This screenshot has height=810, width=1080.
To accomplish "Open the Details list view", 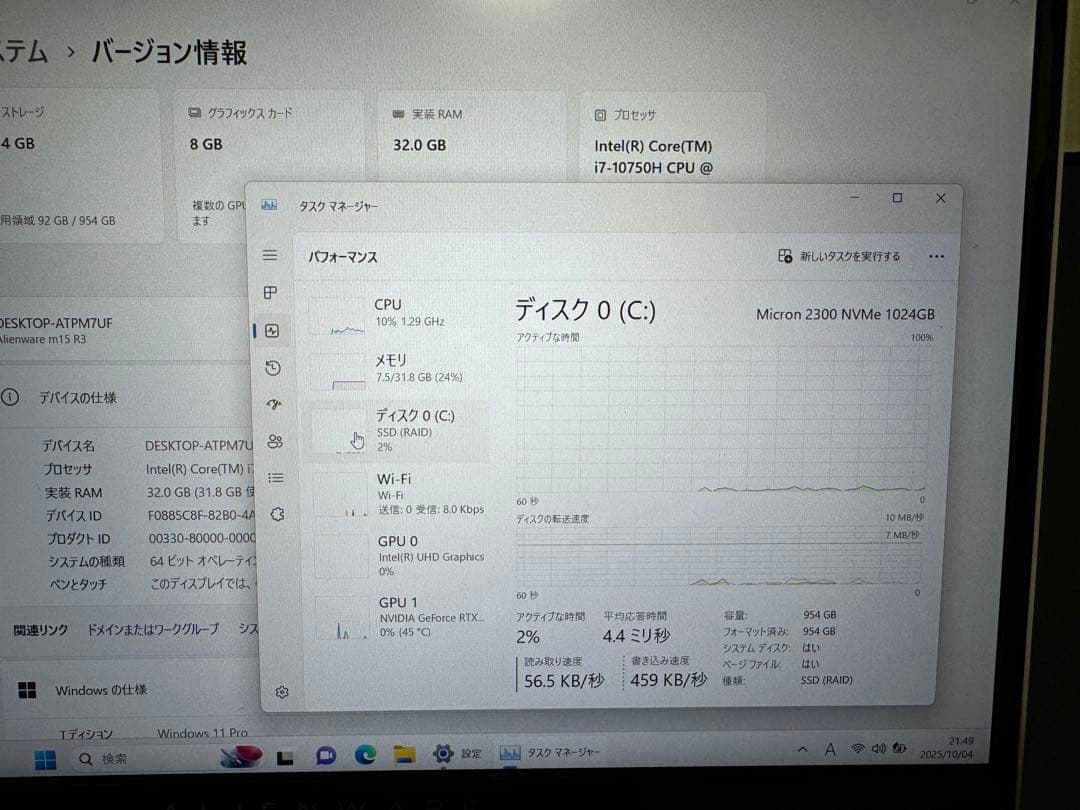I will tap(276, 478).
